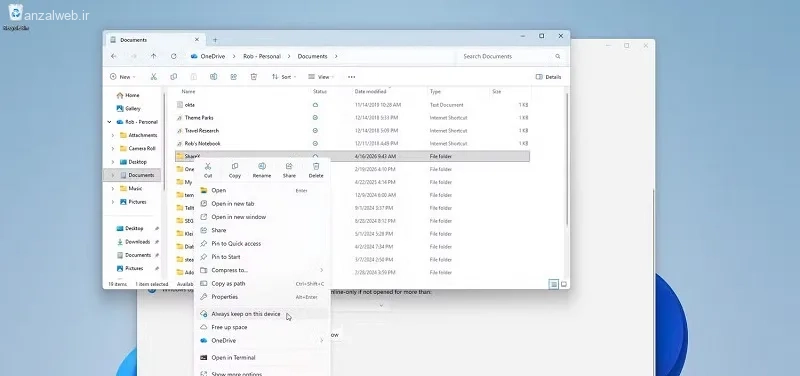The height and width of the screenshot is (376, 800).
Task: Click Rob - Personal in the address breadcrumb
Action: click(x=262, y=56)
